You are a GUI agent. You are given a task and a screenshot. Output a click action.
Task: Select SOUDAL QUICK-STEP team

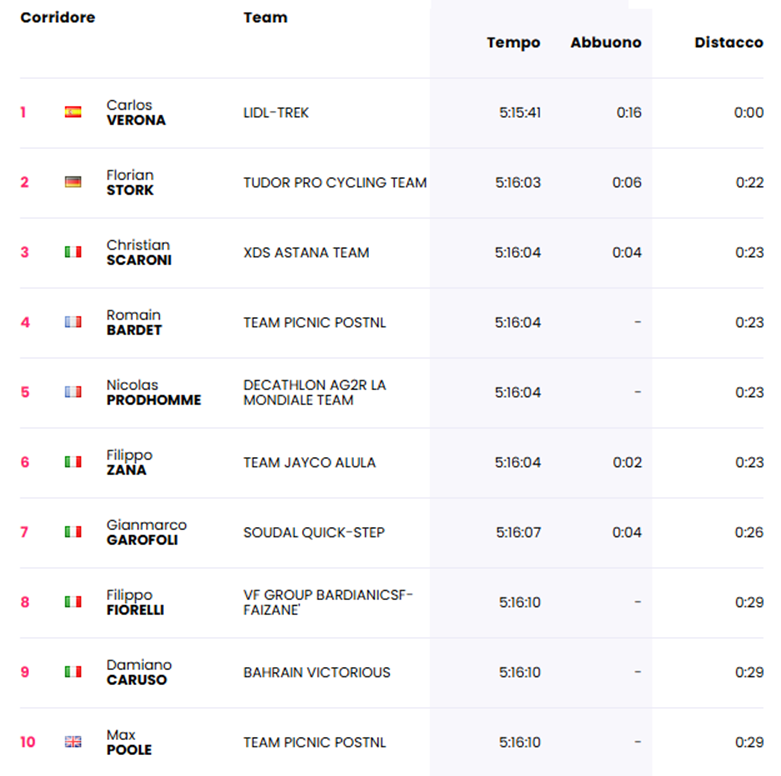pyautogui.click(x=314, y=532)
